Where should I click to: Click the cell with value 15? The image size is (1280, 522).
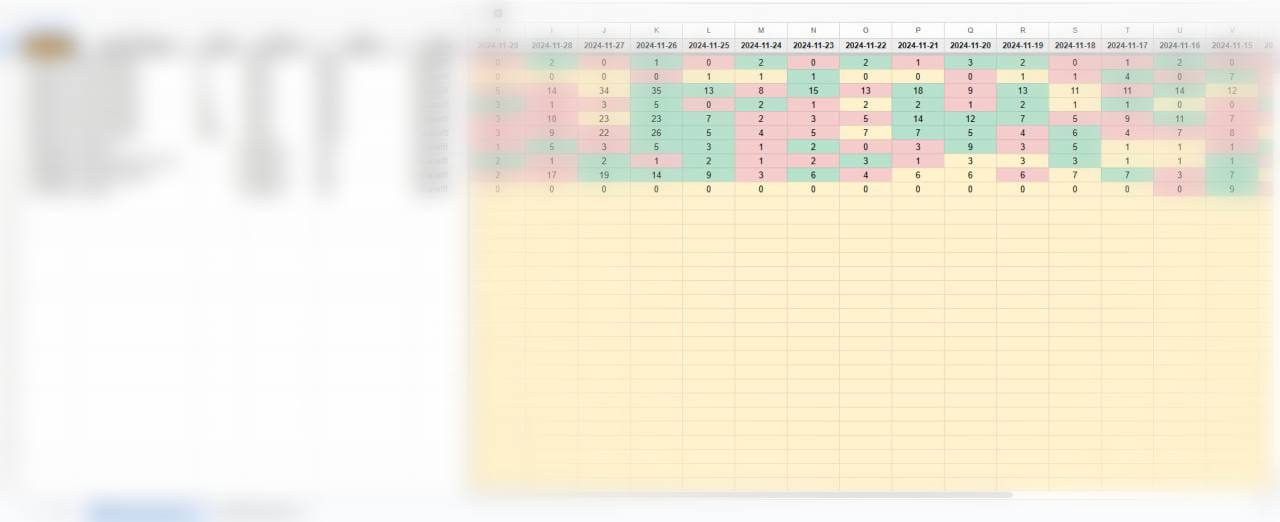[813, 90]
